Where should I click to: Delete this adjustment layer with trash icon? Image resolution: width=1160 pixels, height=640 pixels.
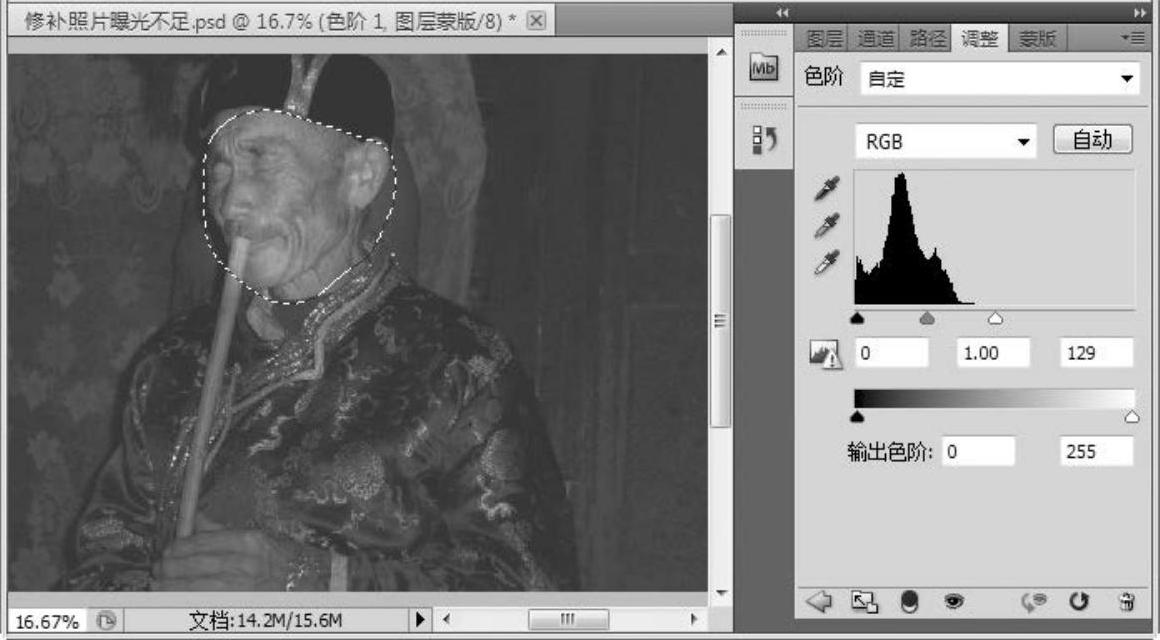point(1127,601)
